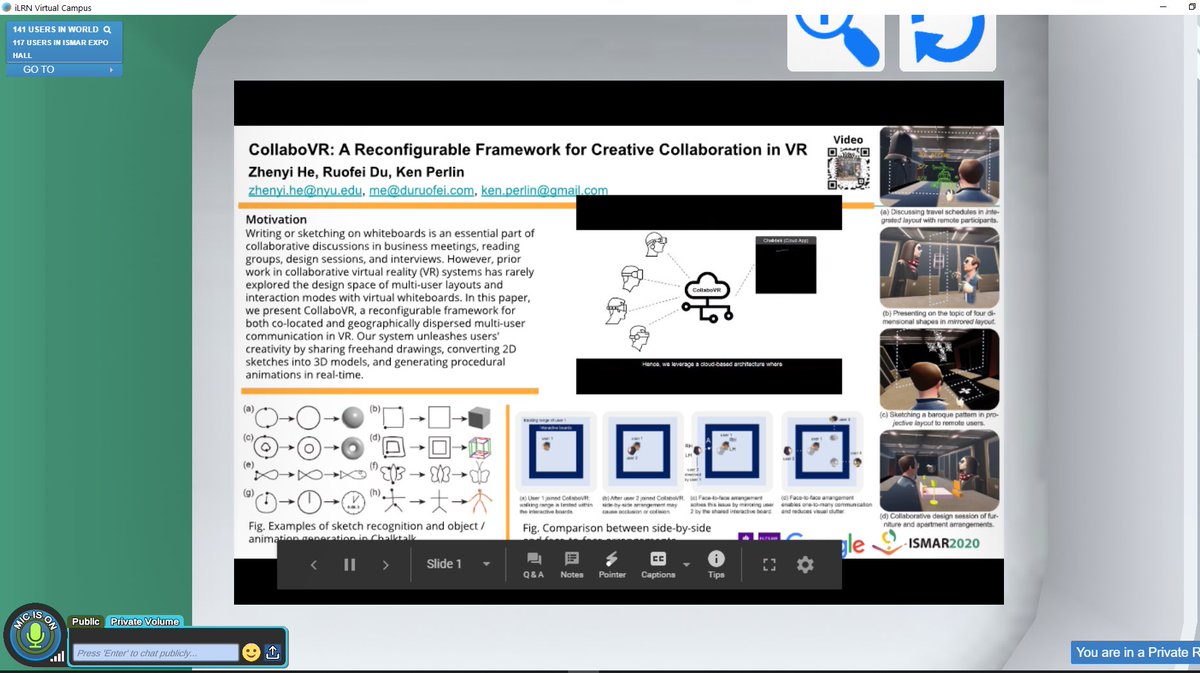This screenshot has height=673, width=1200.
Task: Advance to the next slide
Action: (x=386, y=565)
